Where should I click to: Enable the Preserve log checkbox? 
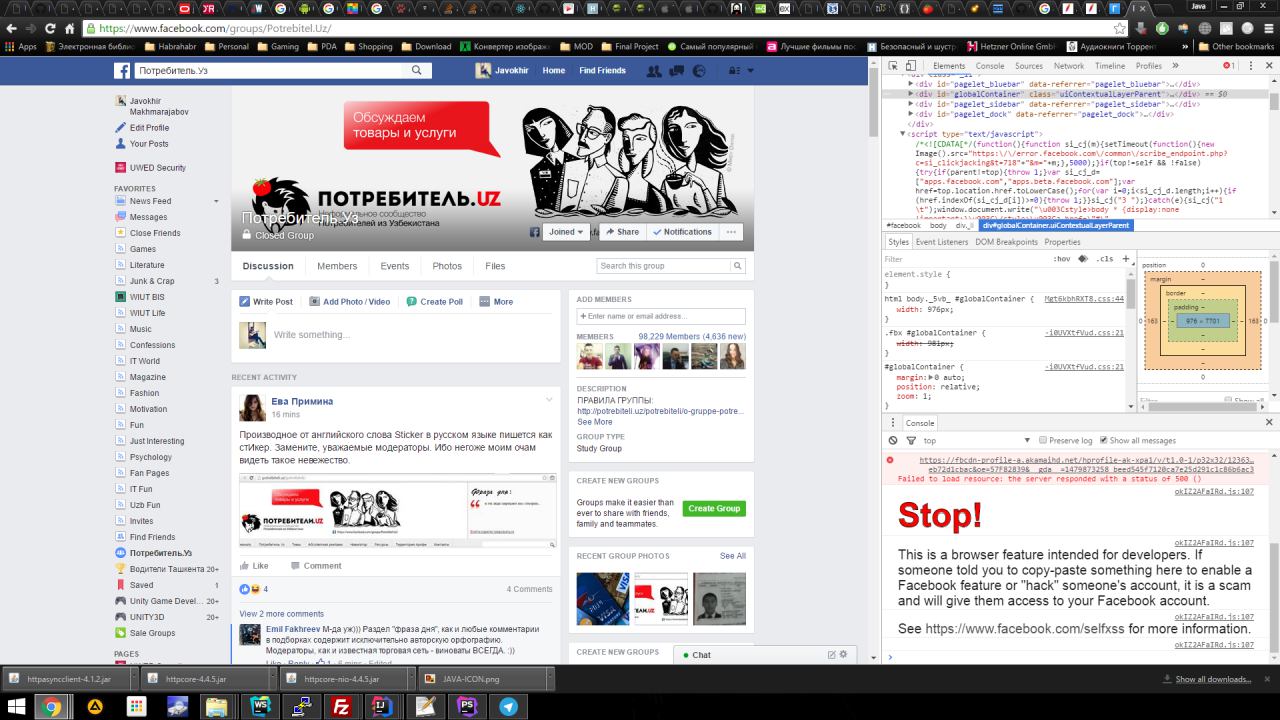(x=1043, y=440)
